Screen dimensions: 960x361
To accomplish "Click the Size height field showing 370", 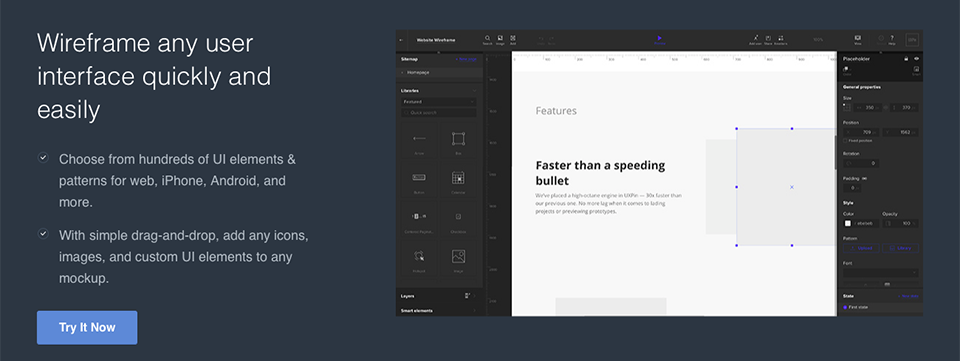I will pos(905,108).
